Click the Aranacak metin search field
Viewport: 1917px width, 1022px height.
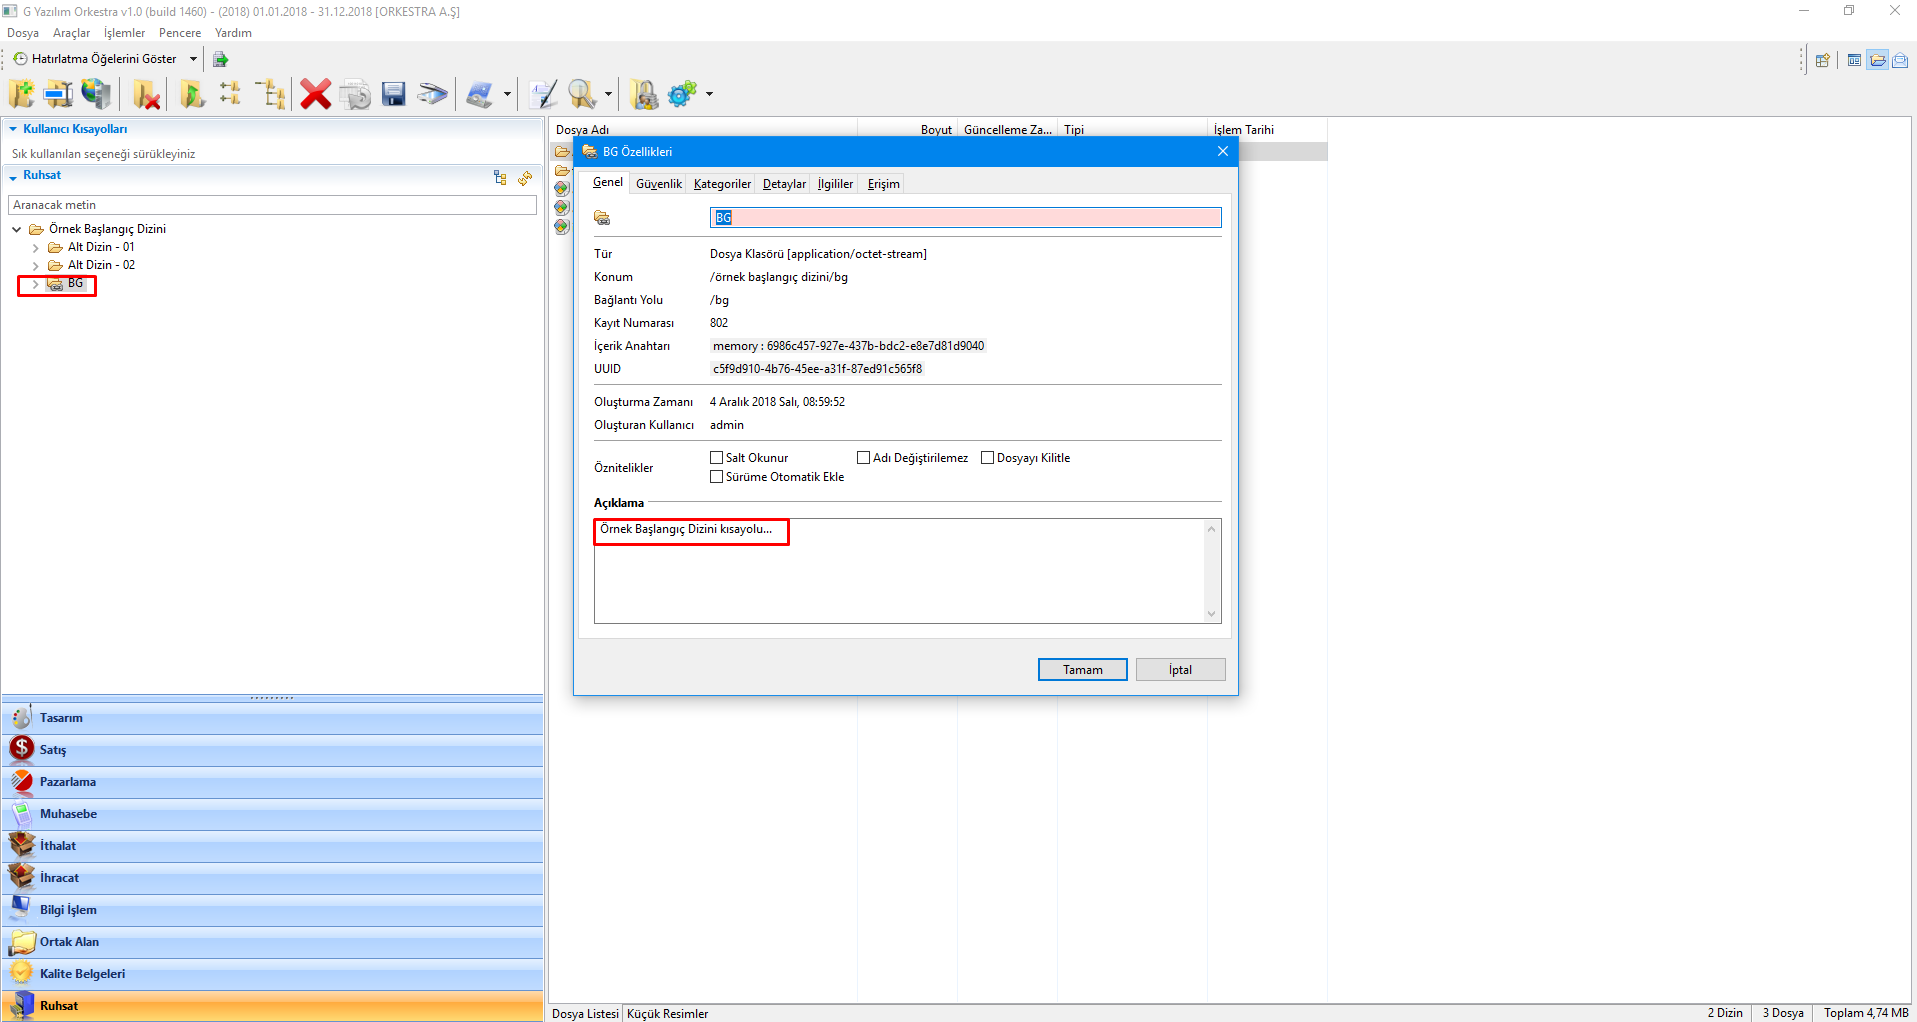(x=272, y=205)
